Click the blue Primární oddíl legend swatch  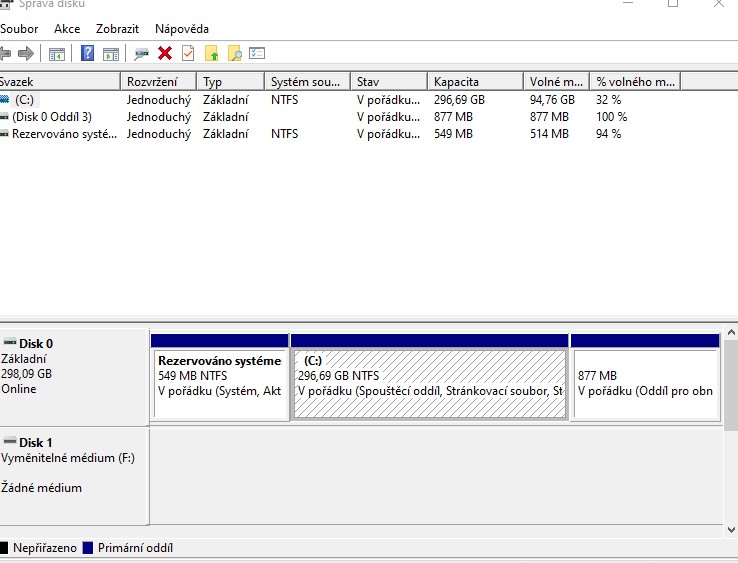[88, 548]
